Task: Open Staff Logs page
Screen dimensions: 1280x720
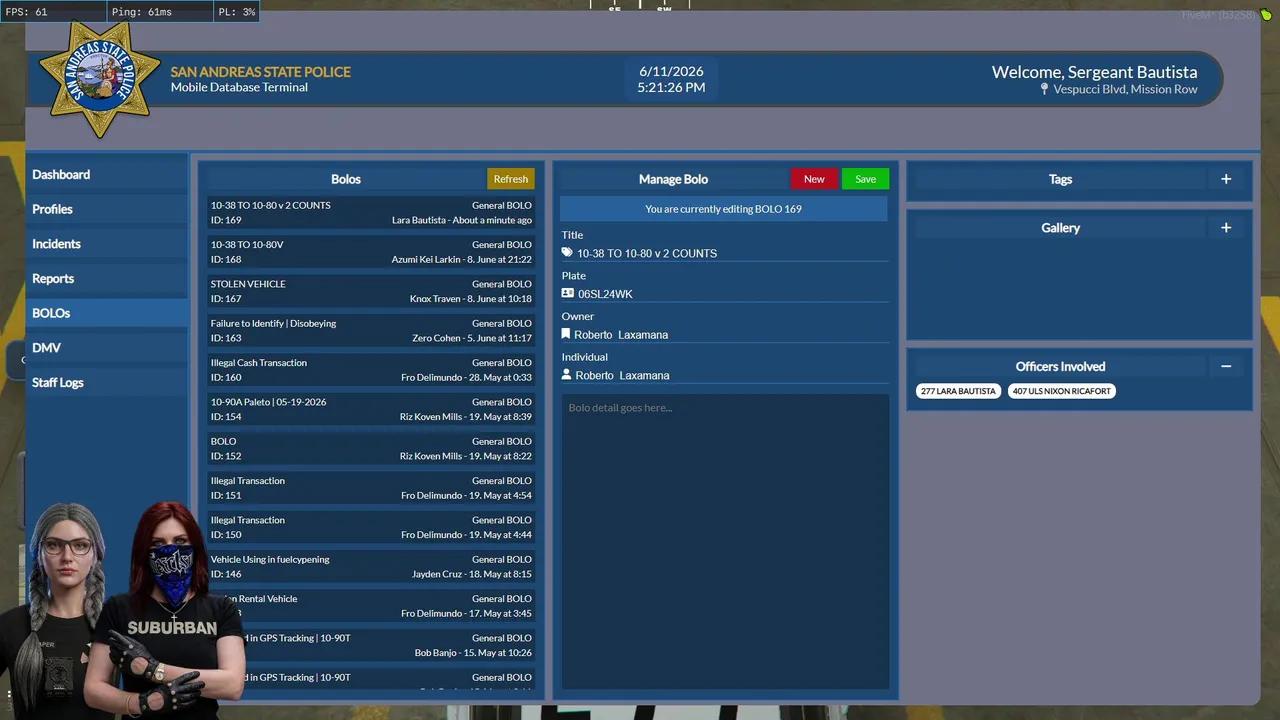Action: click(107, 382)
